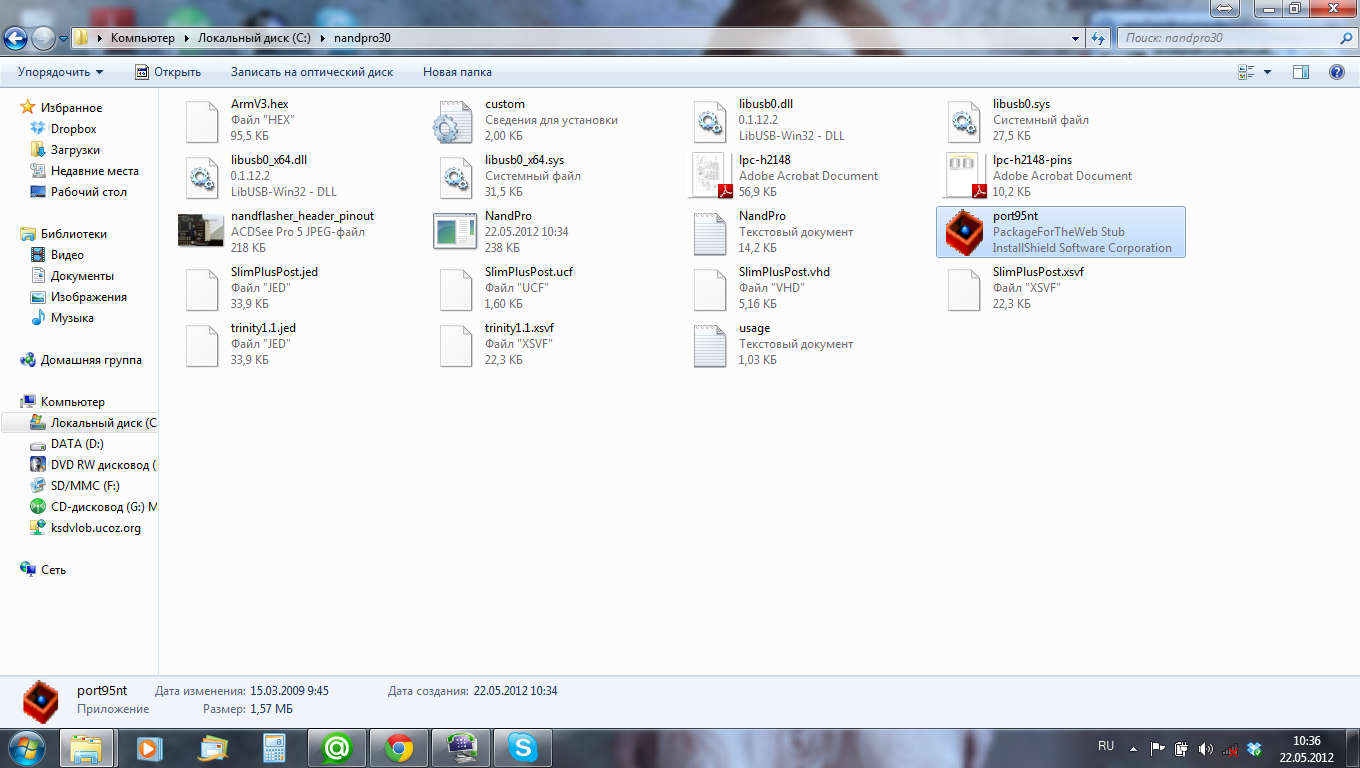This screenshot has height=768, width=1360.
Task: Click the Открыть button in toolbar
Action: 168,72
